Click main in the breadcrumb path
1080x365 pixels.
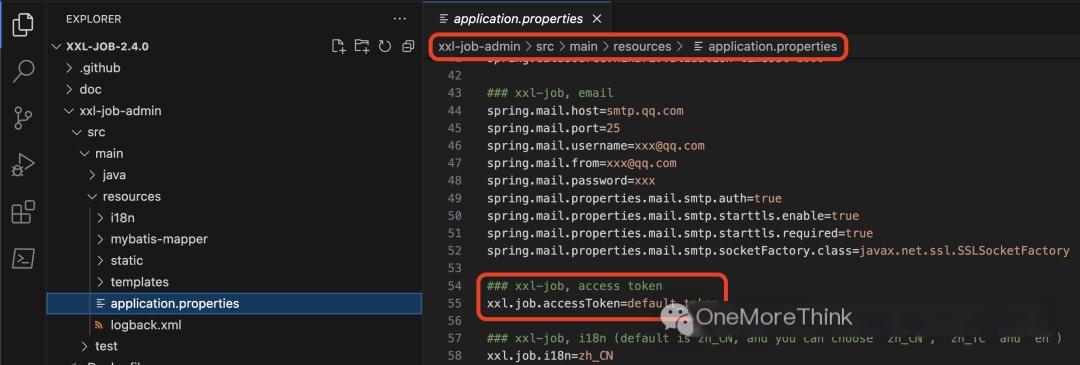(583, 47)
